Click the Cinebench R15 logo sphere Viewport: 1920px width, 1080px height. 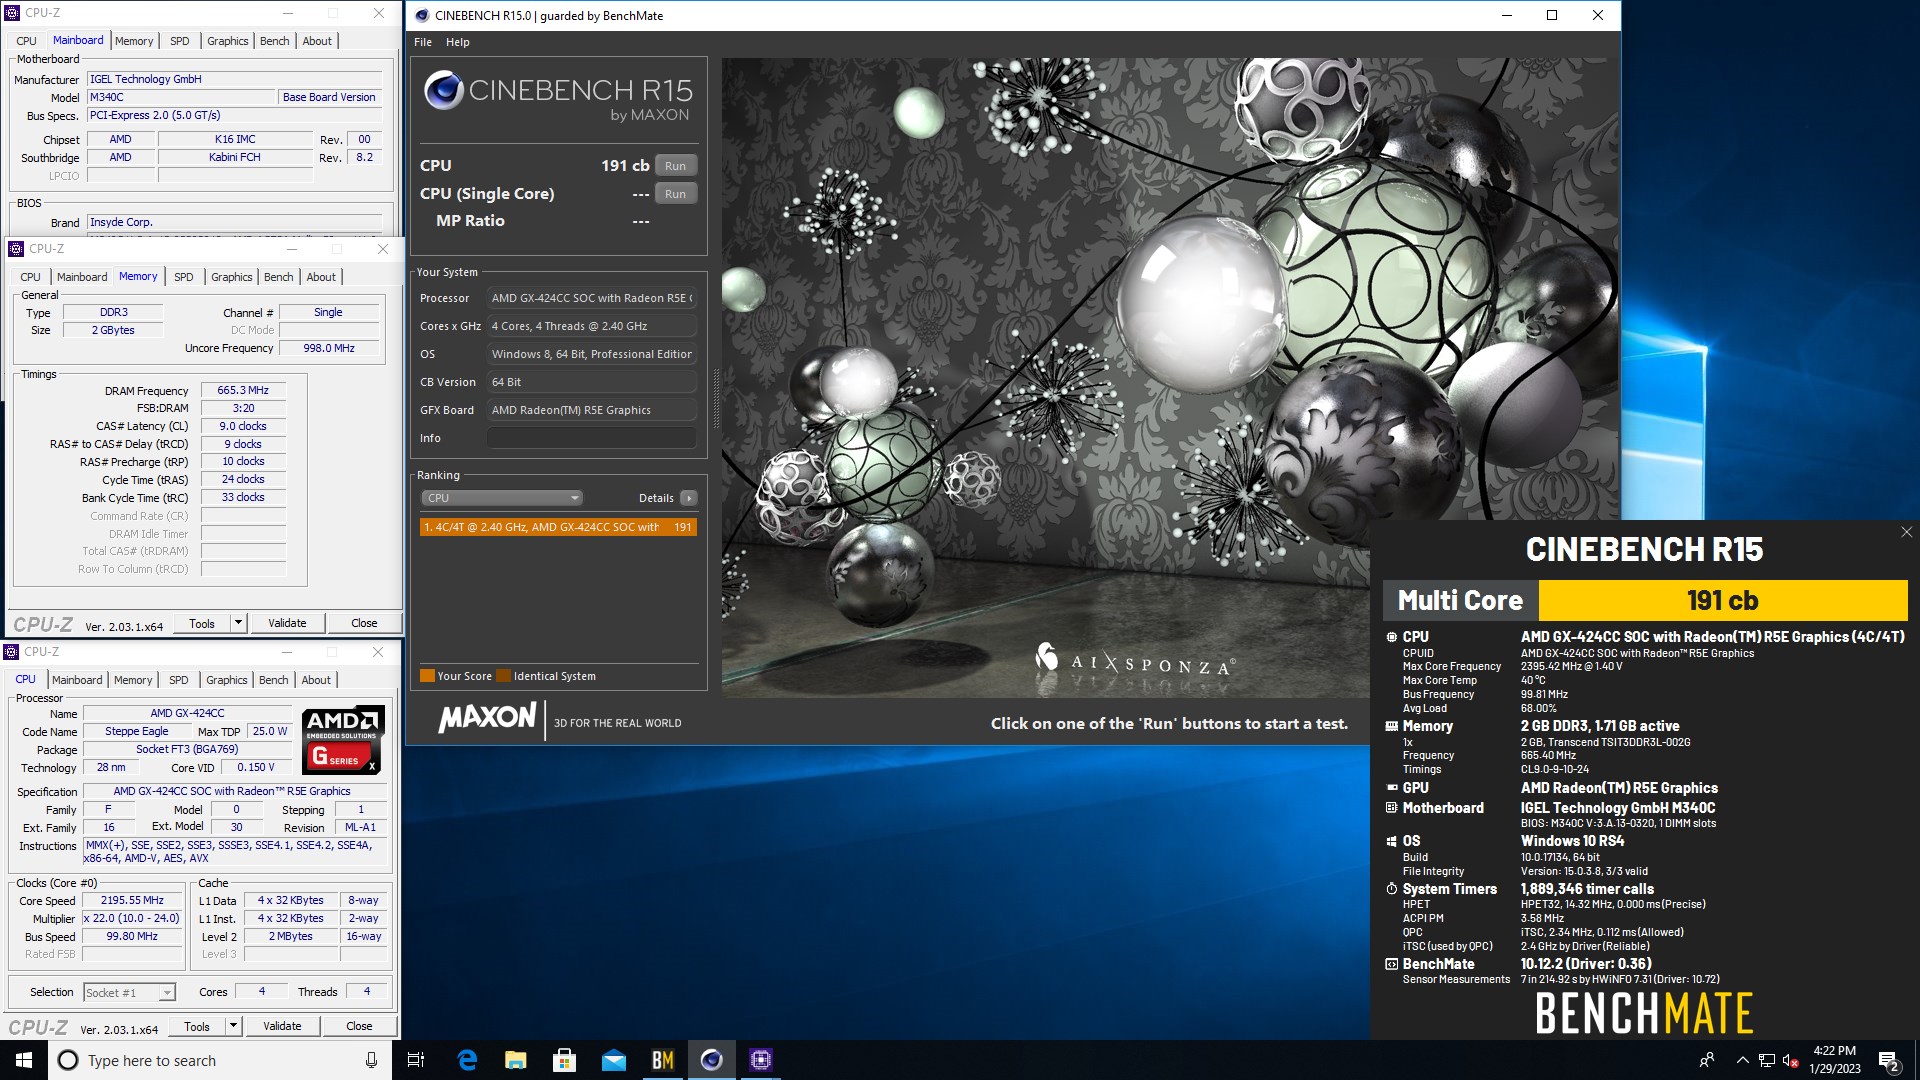coord(443,91)
